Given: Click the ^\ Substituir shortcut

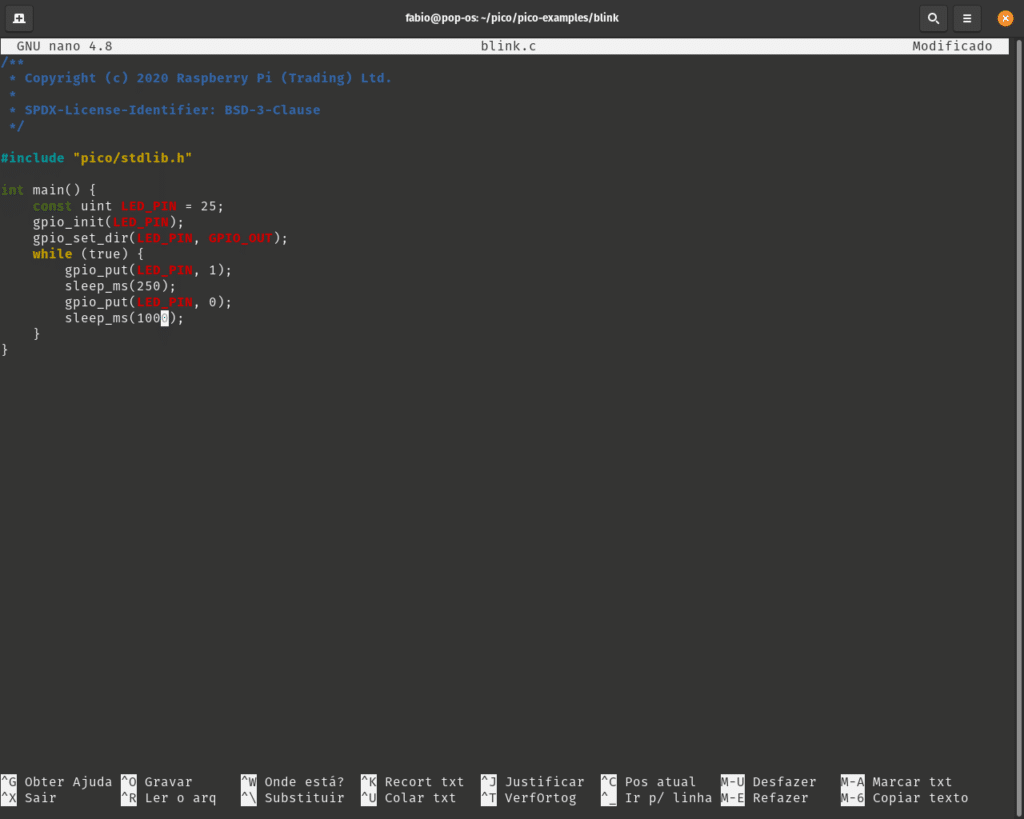Looking at the screenshot, I should click(292, 798).
